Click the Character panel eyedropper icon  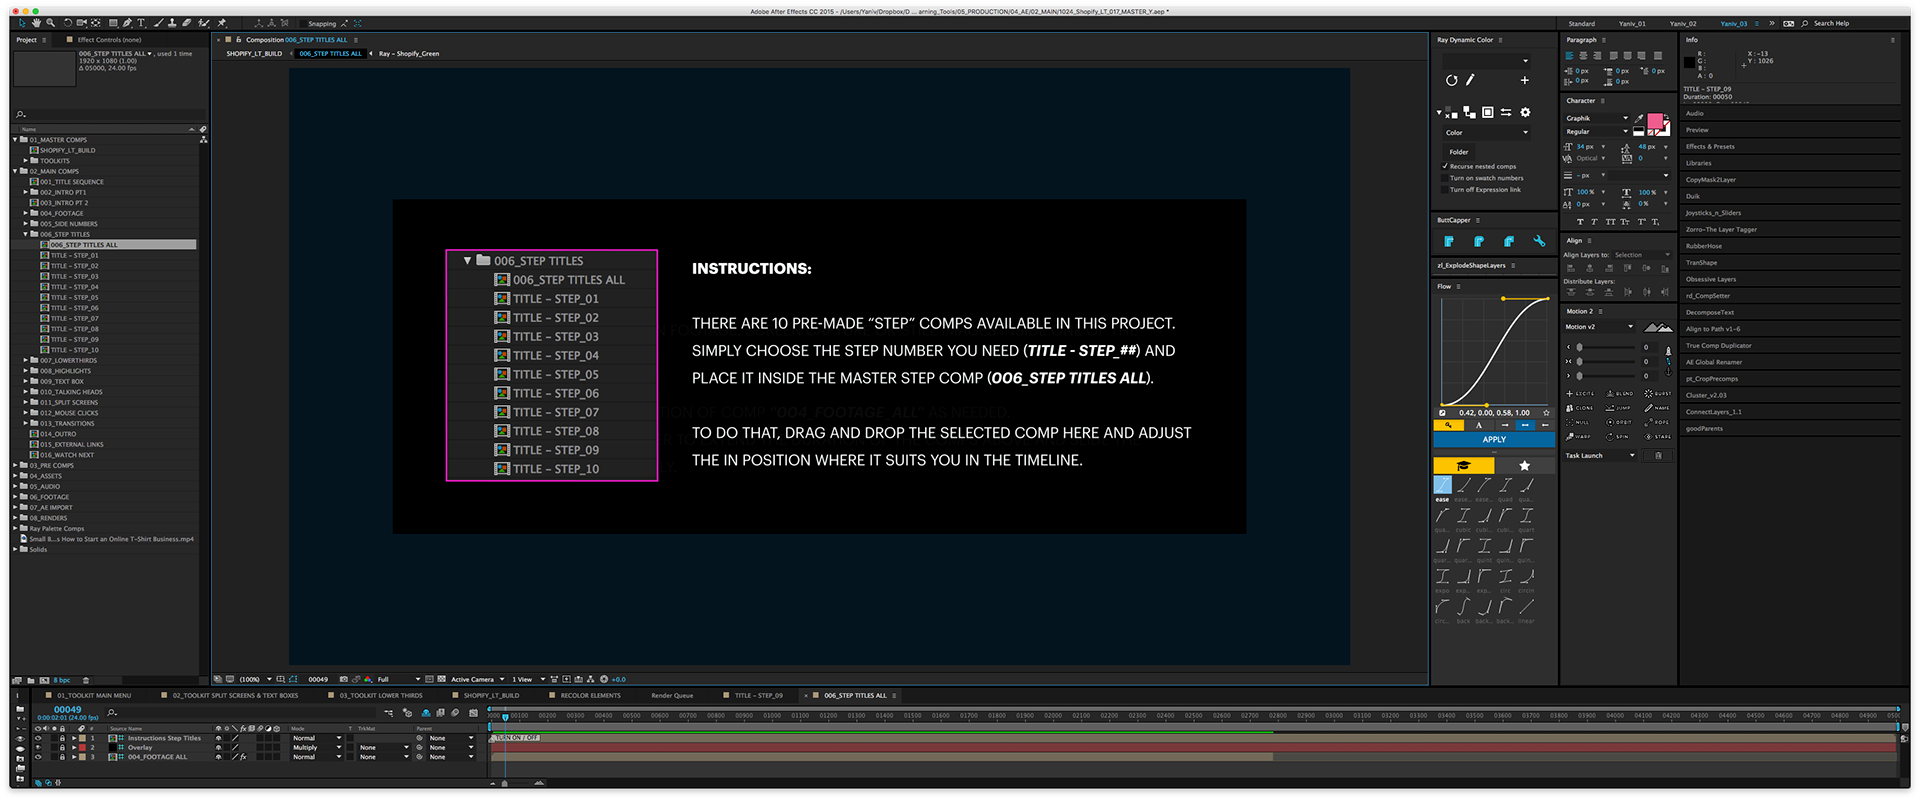[x=1639, y=118]
